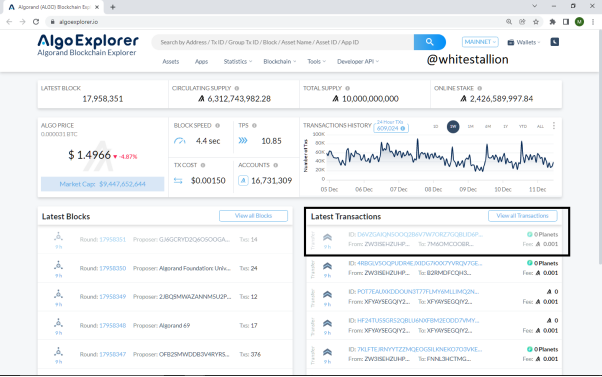The image size is (602, 377).
Task: Open the Apps nav item
Action: click(x=201, y=61)
